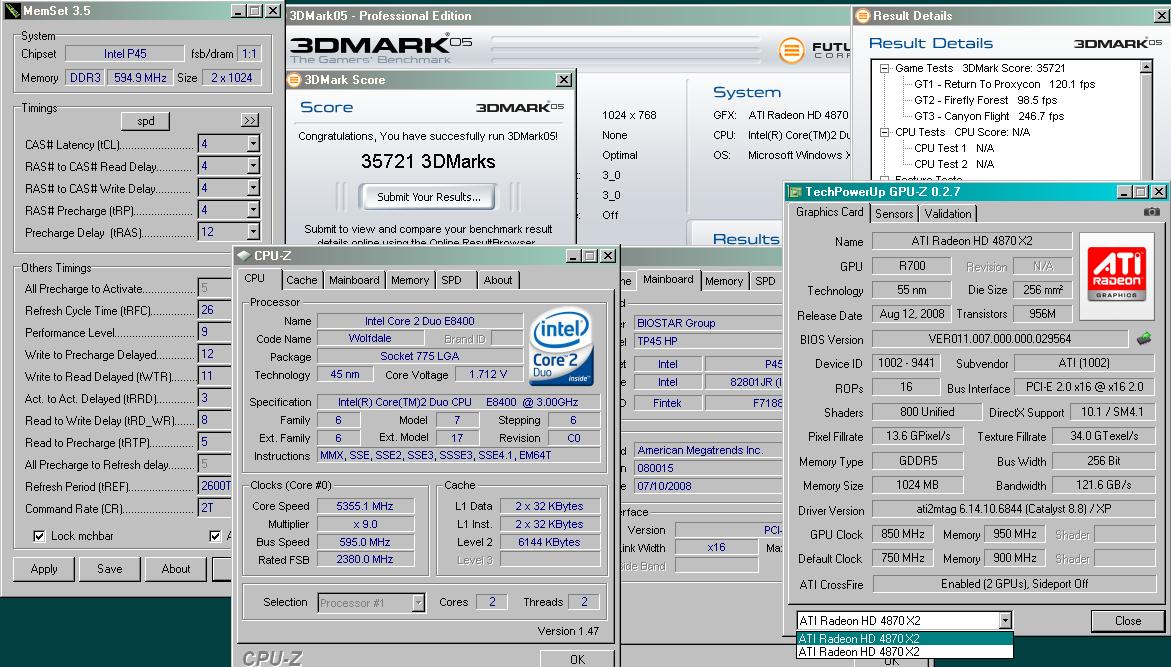Click the Submit Your Results button

tap(429, 197)
